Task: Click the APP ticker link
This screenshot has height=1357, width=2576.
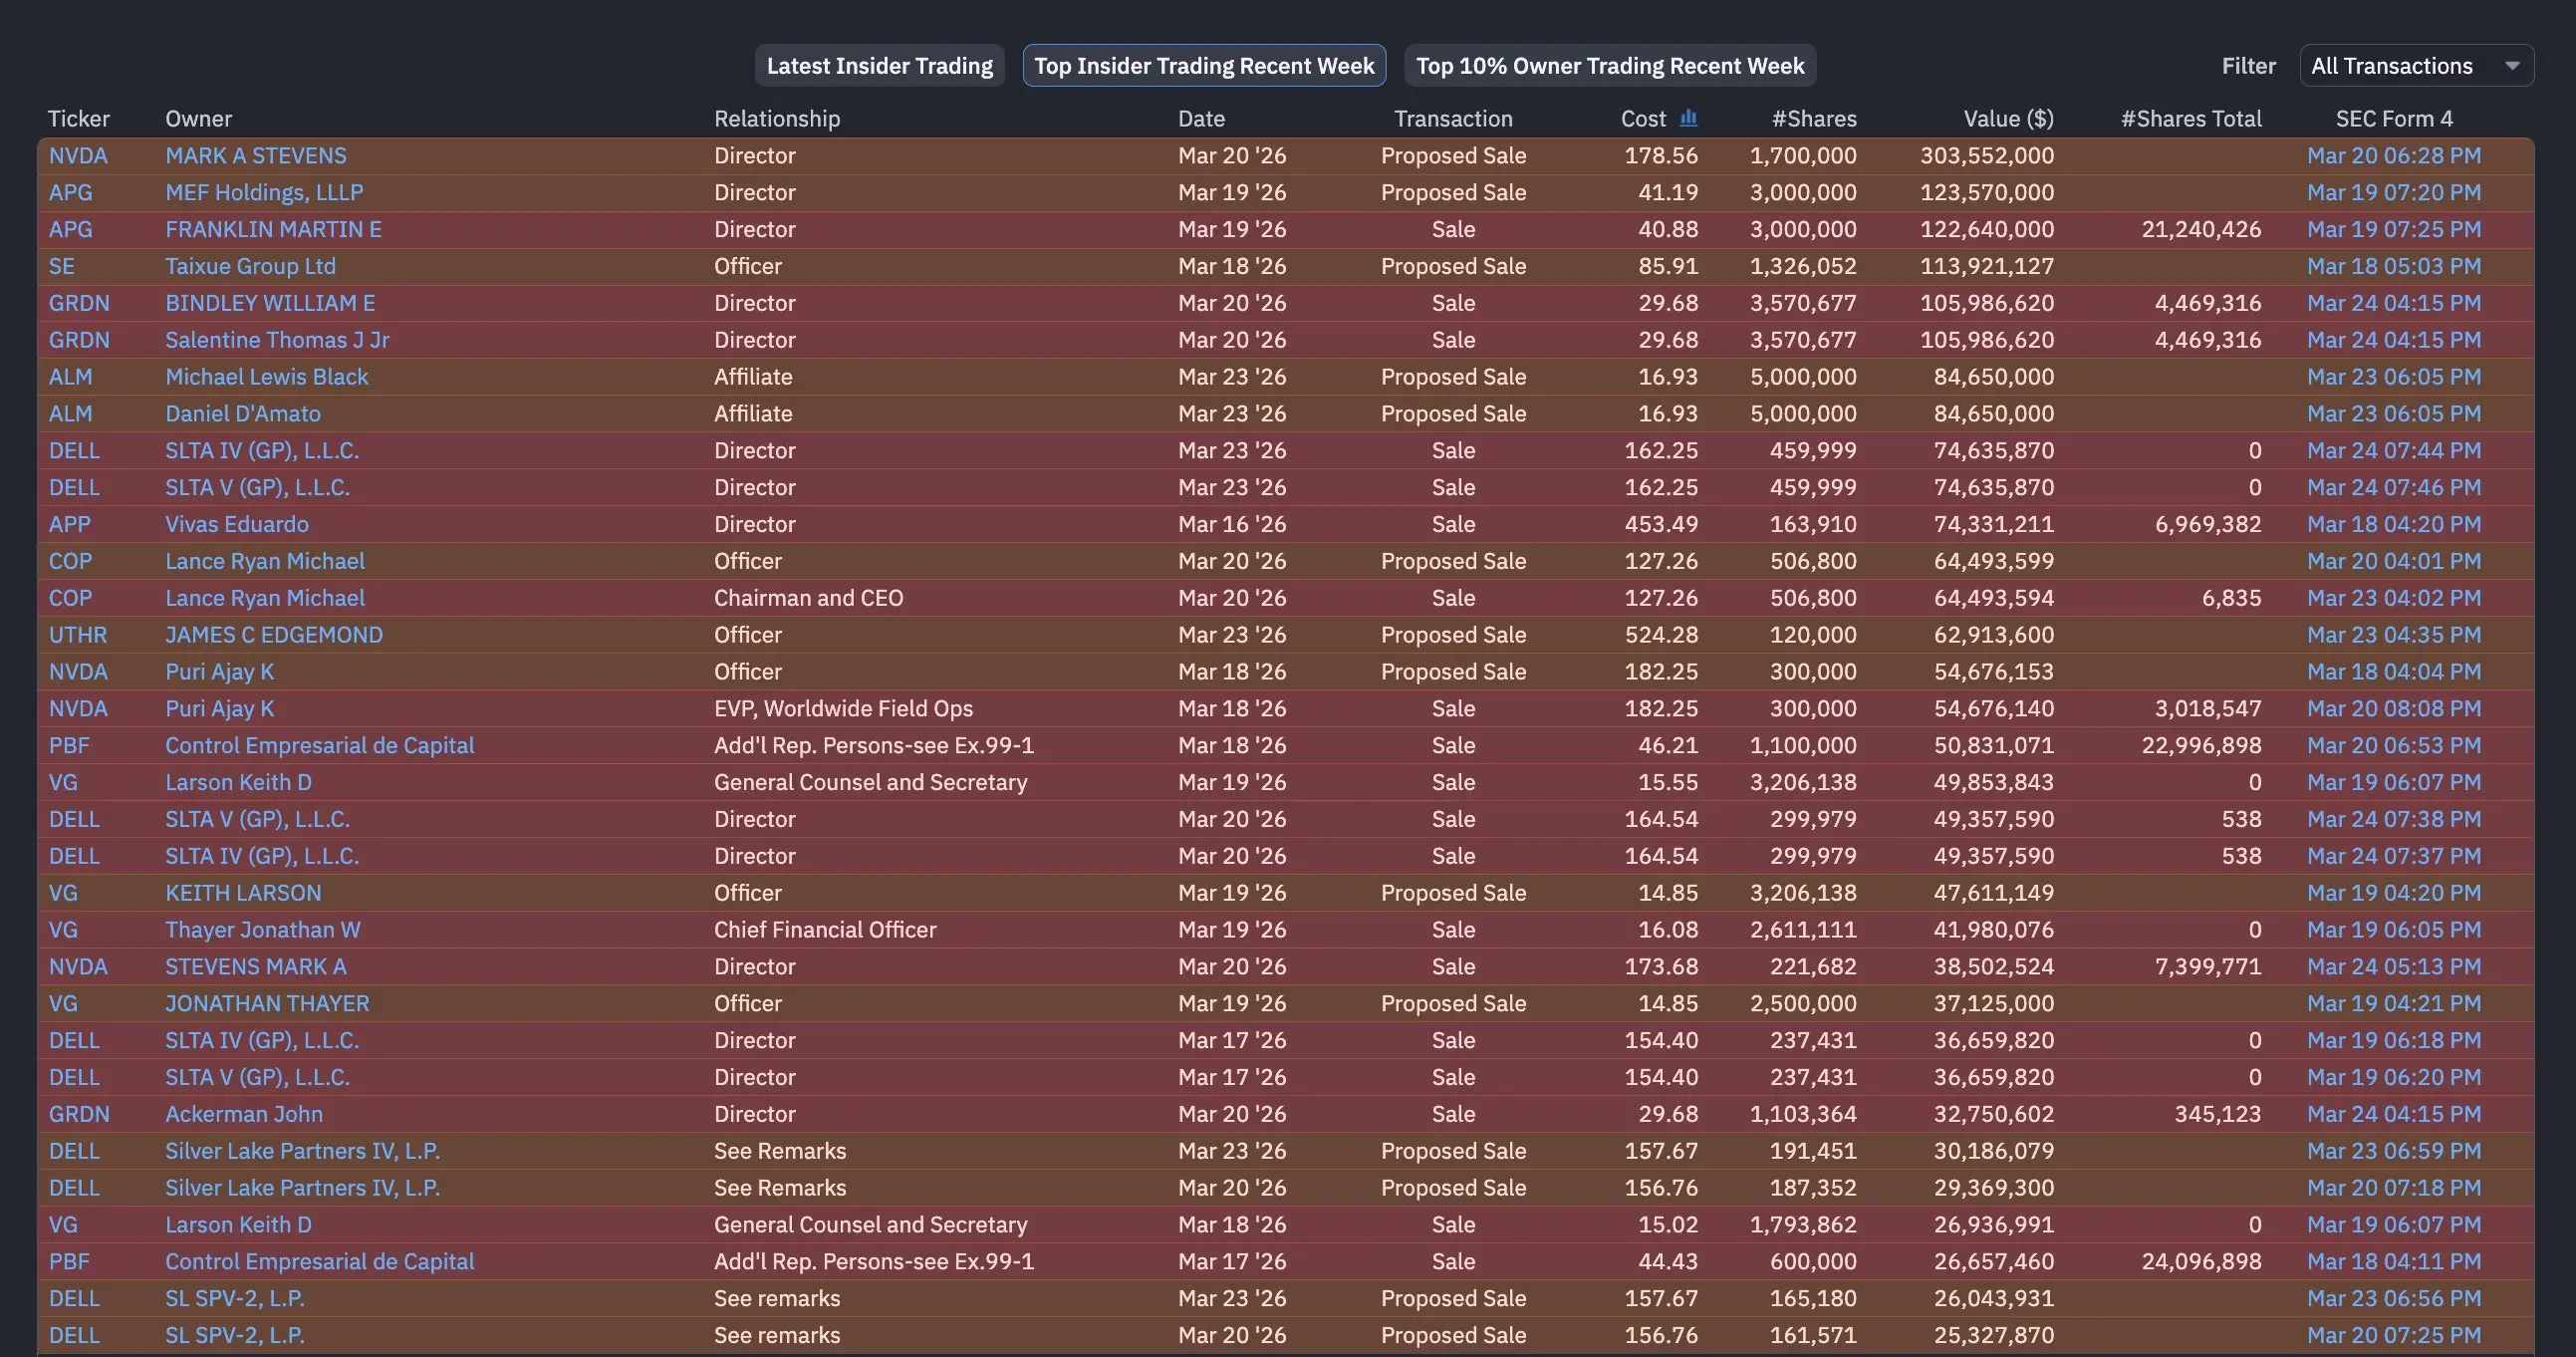Action: point(69,524)
